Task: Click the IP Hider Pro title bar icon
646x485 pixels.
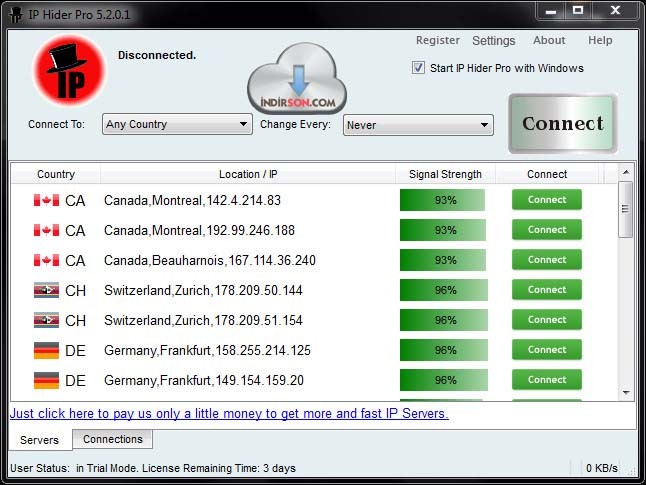Action: [x=16, y=15]
